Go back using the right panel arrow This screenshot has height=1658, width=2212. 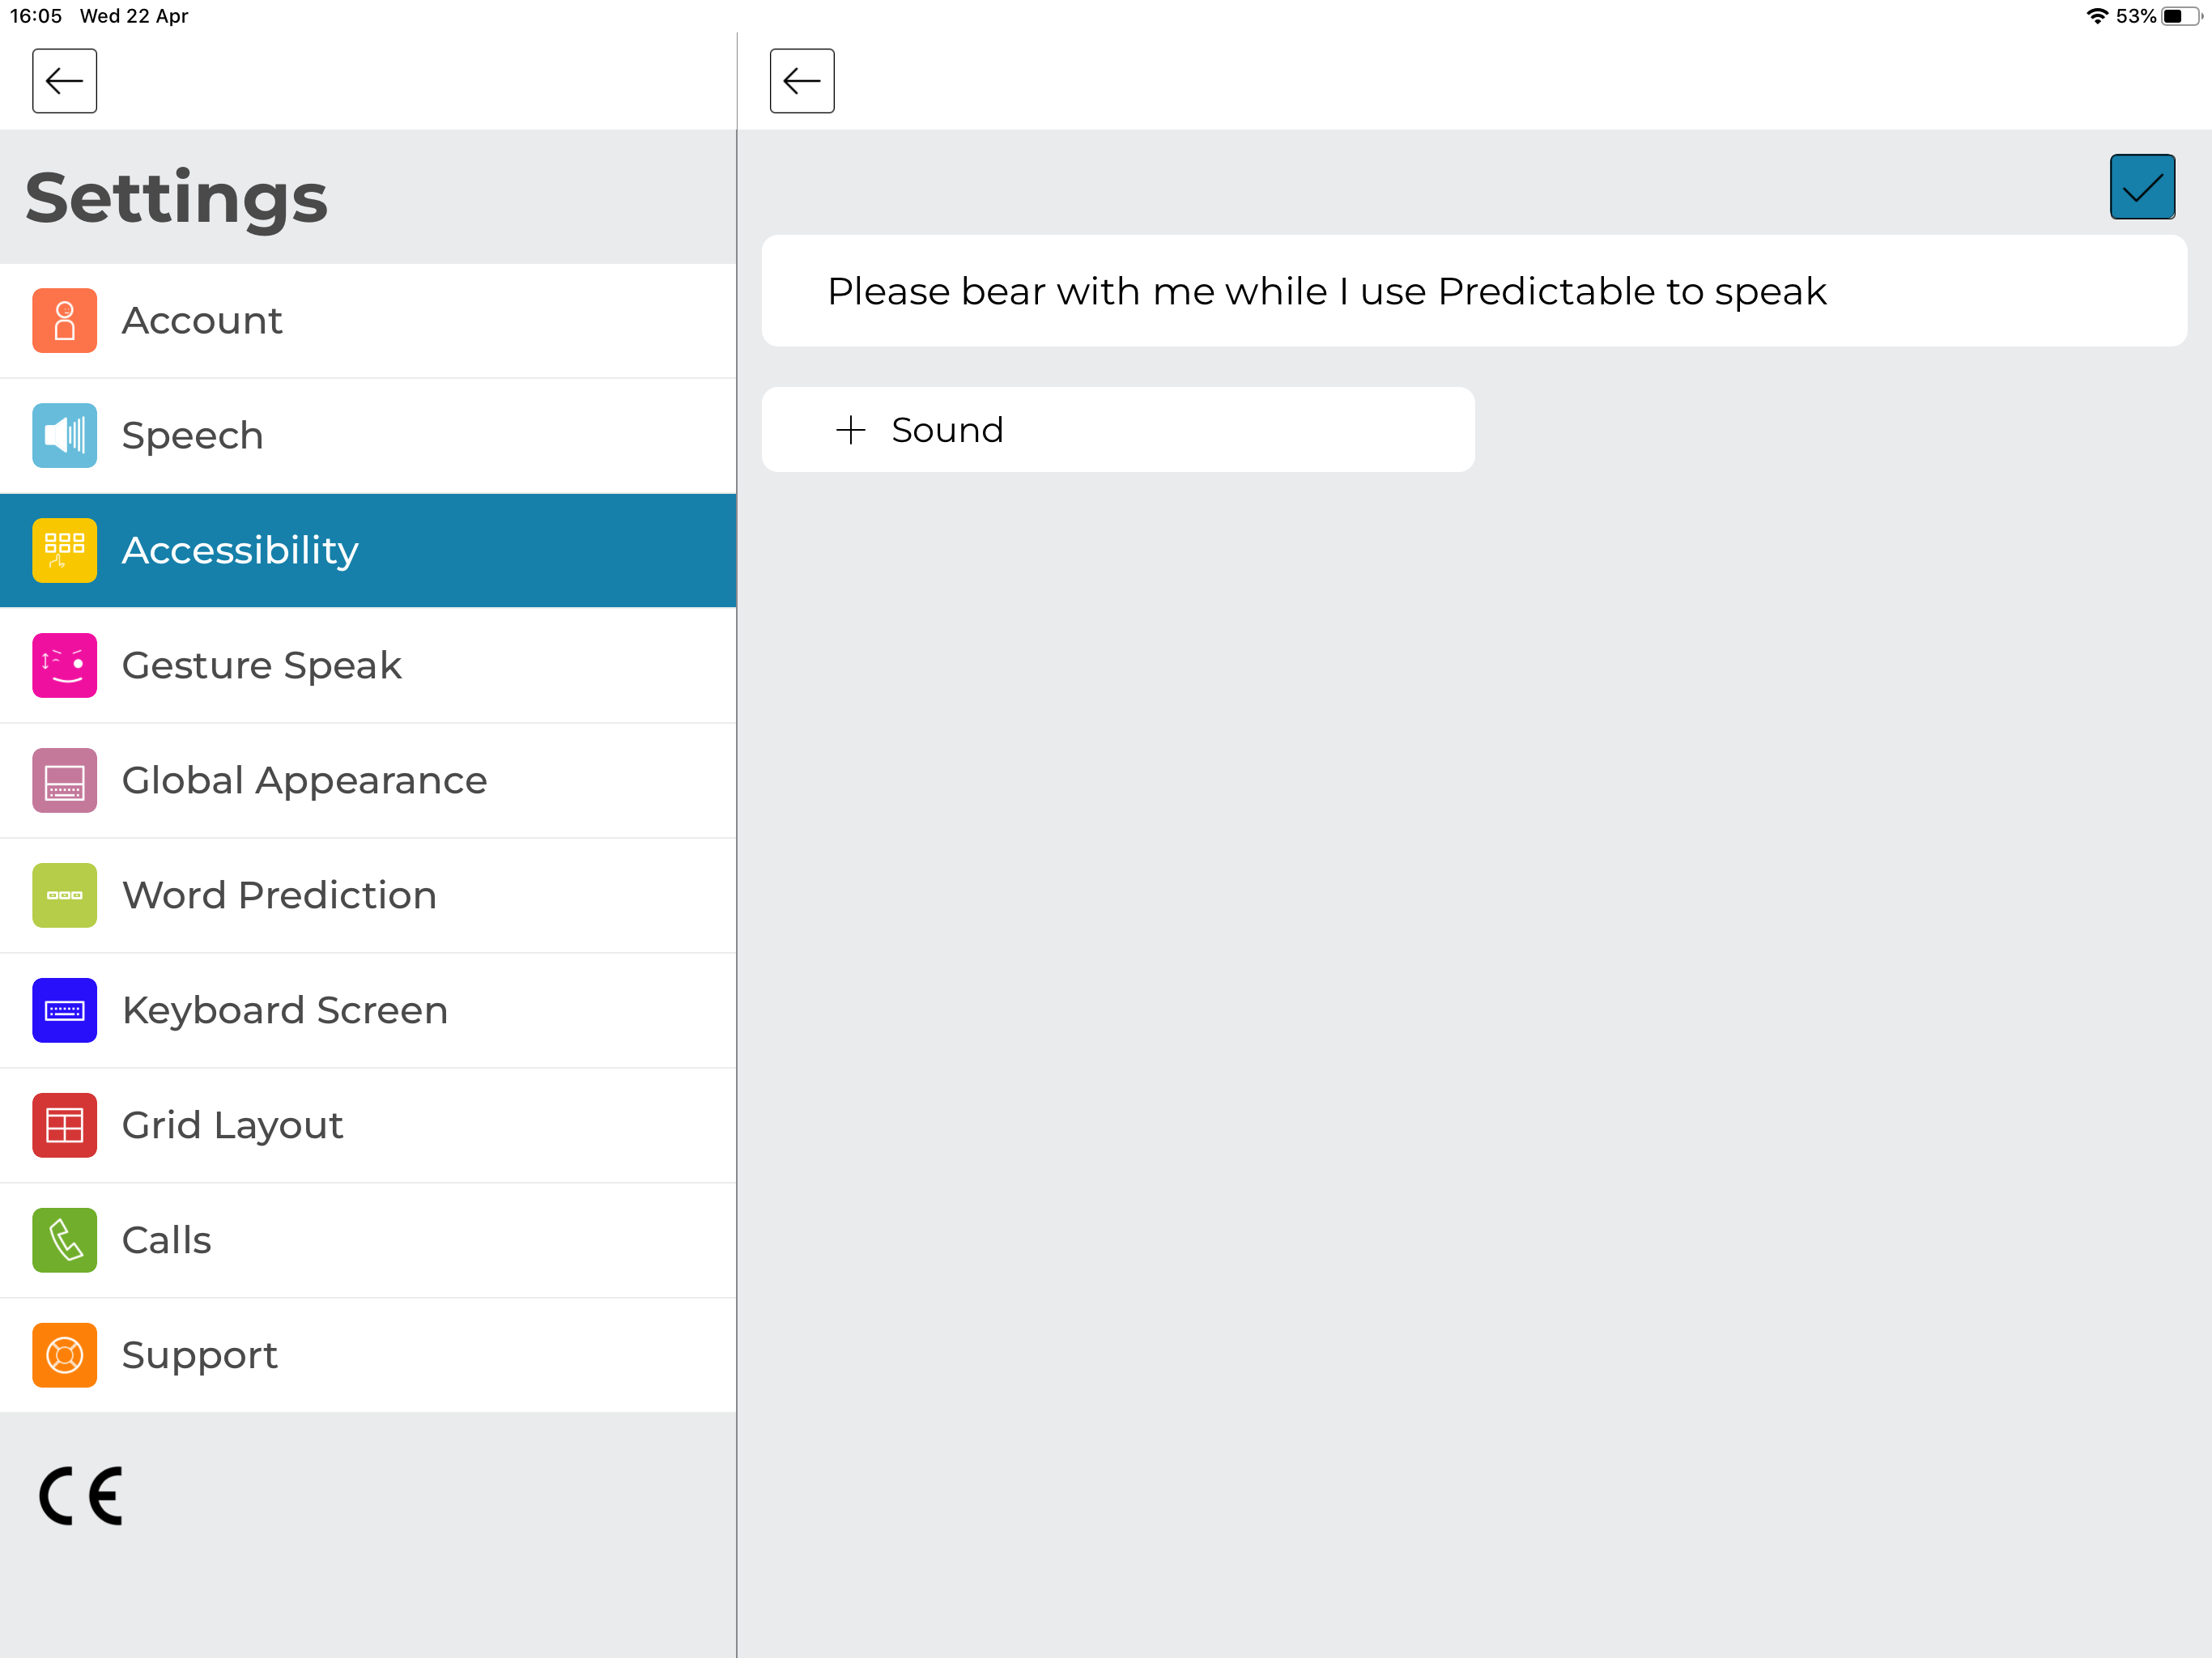(802, 81)
